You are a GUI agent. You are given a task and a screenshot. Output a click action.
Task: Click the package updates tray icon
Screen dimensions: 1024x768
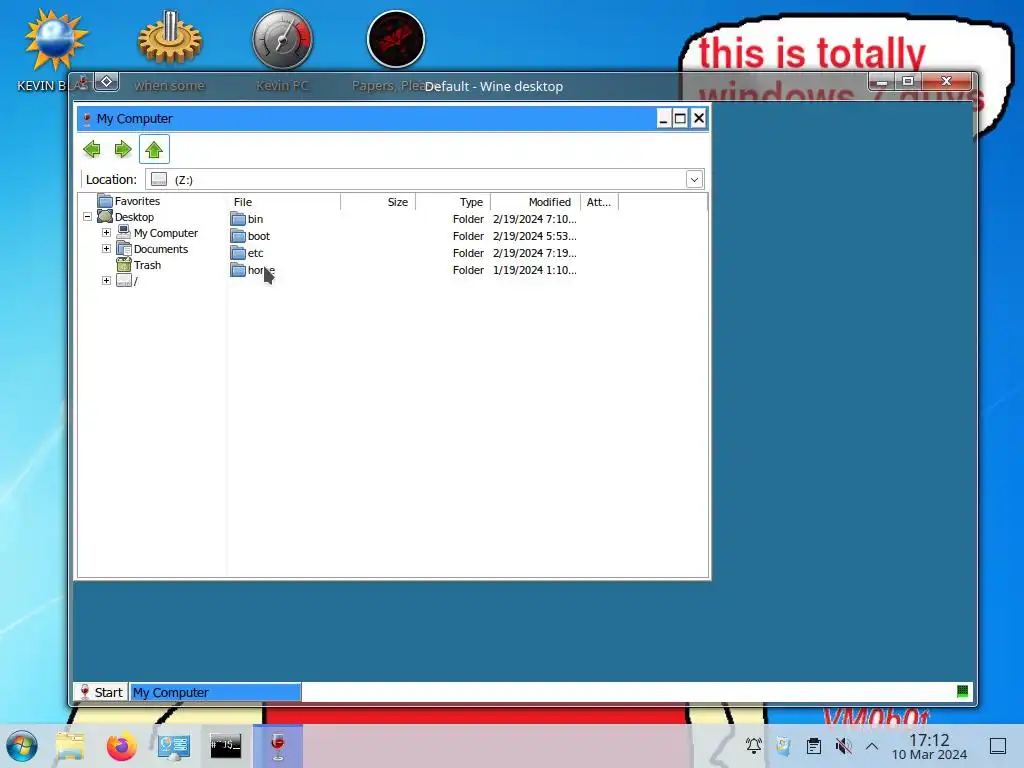(x=783, y=745)
